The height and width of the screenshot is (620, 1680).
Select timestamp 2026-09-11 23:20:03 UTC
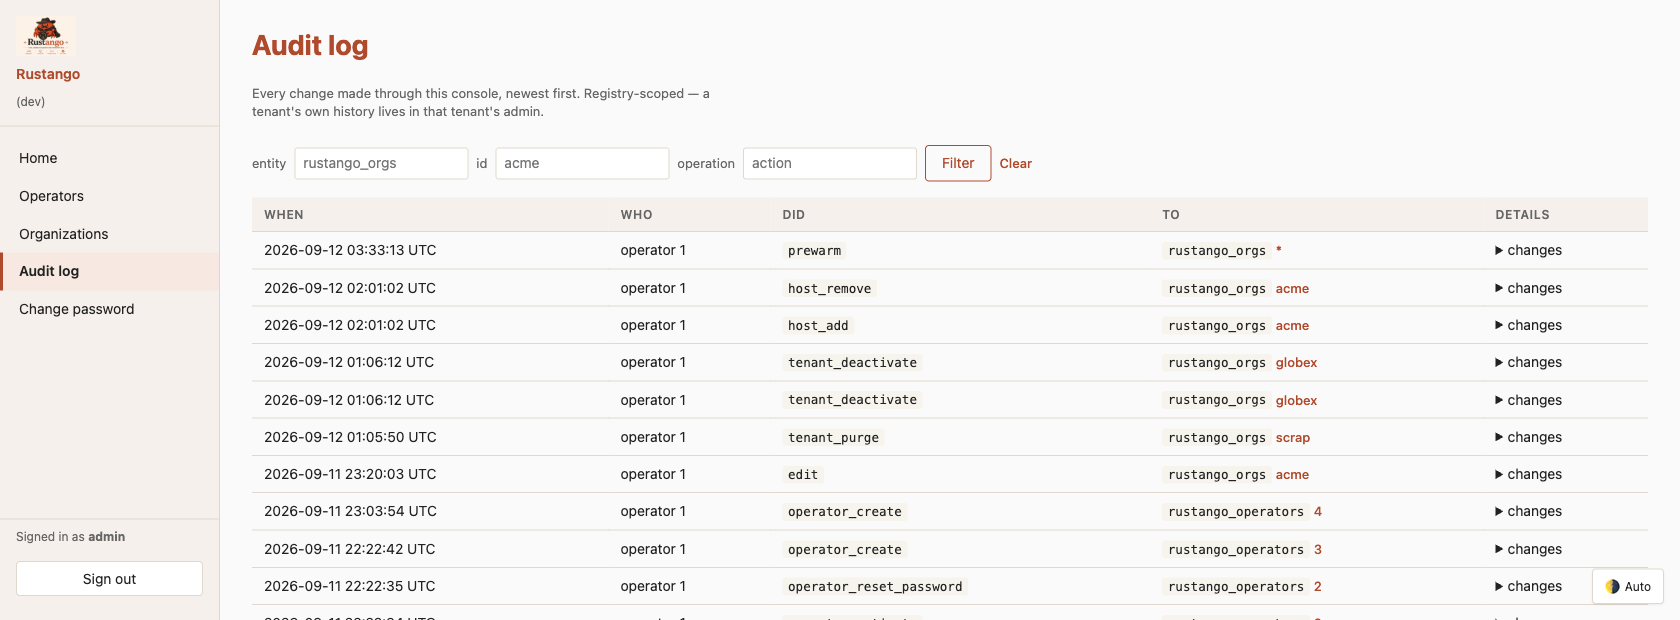tap(350, 474)
